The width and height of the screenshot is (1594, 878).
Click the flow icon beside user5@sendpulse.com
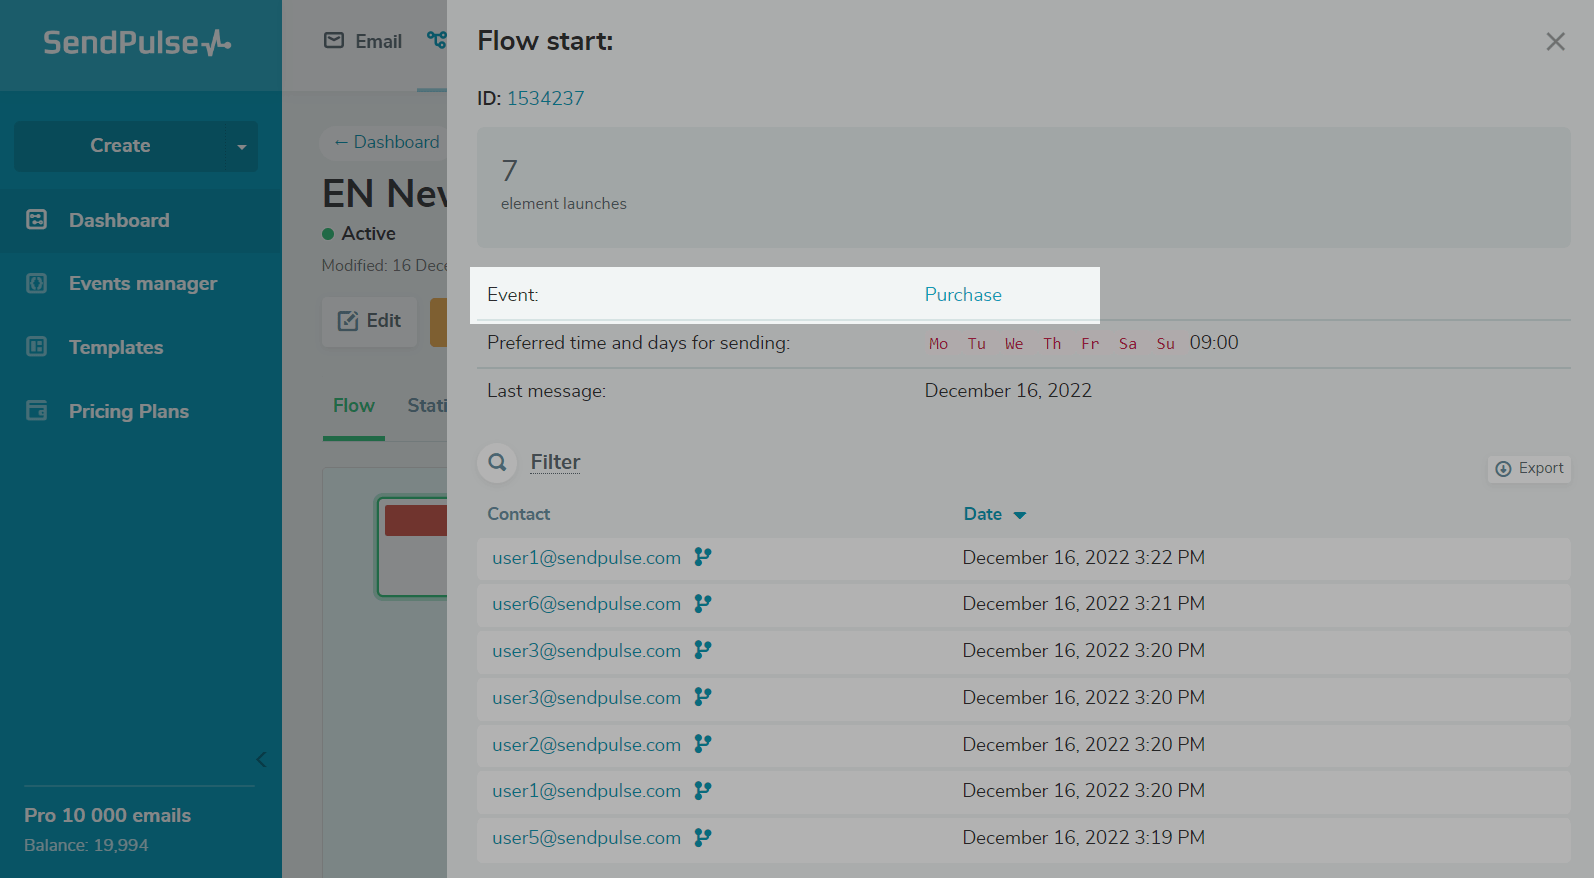[703, 837]
